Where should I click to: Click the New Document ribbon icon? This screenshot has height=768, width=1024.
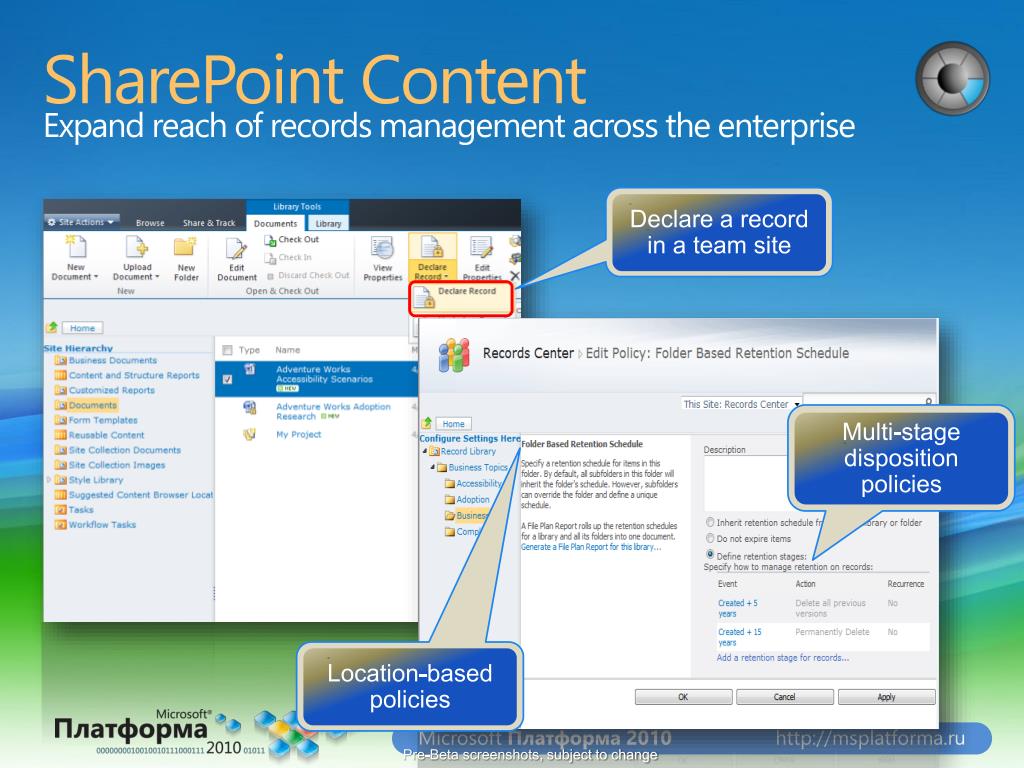76,248
